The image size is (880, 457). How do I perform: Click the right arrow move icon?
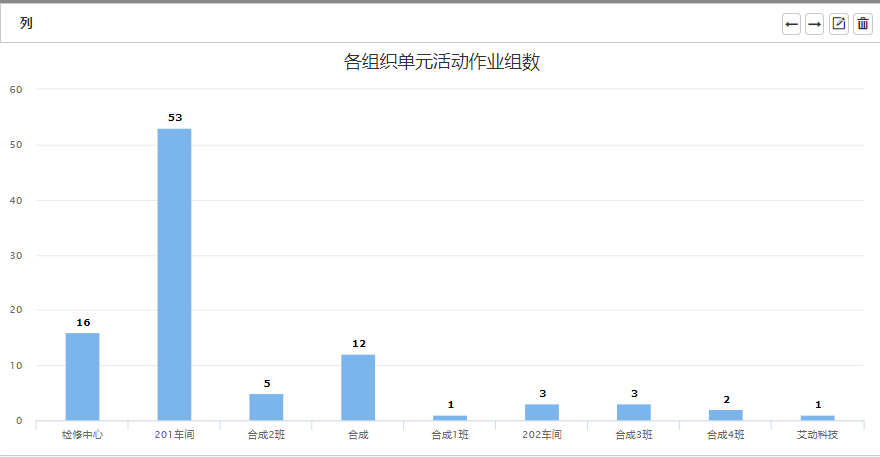click(x=814, y=24)
